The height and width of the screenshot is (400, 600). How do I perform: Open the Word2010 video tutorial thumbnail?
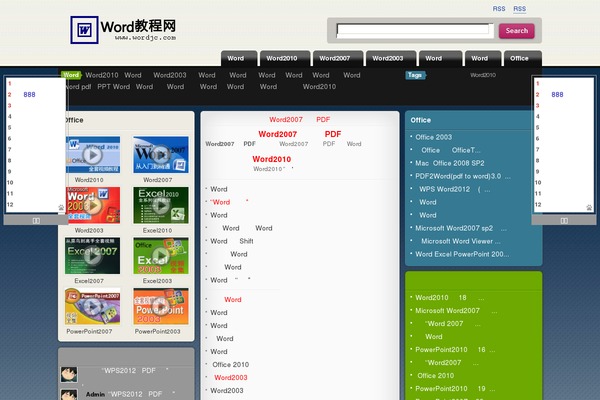click(92, 155)
